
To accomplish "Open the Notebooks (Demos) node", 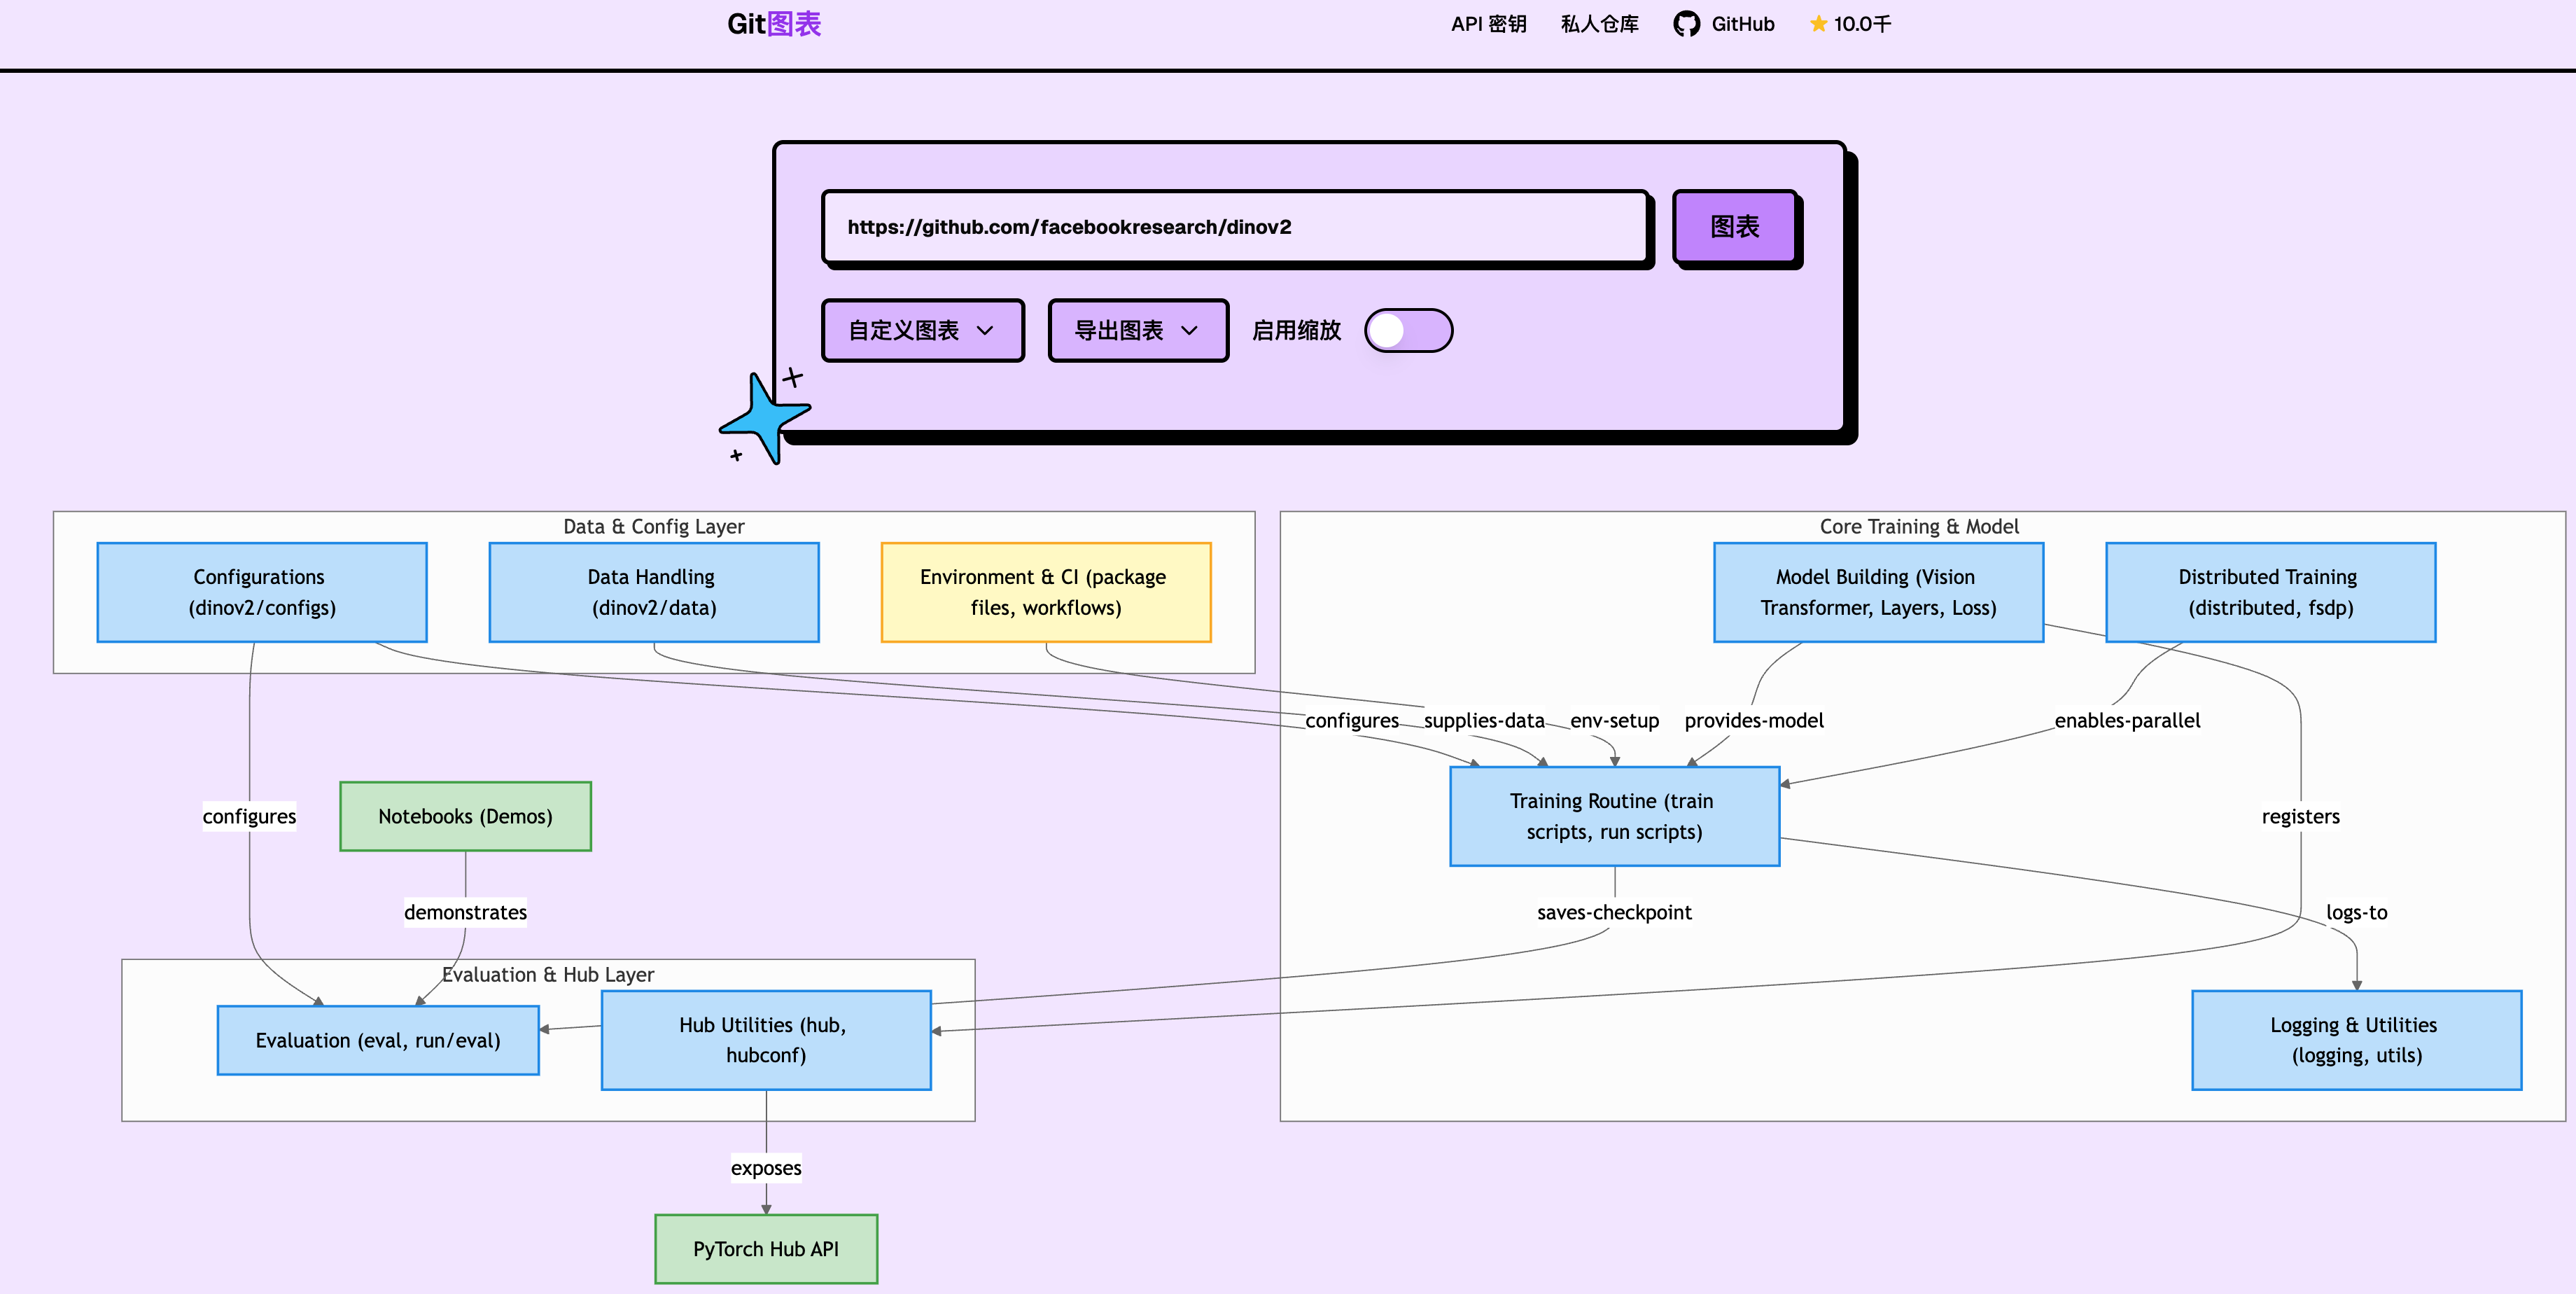I will pyautogui.click(x=464, y=816).
